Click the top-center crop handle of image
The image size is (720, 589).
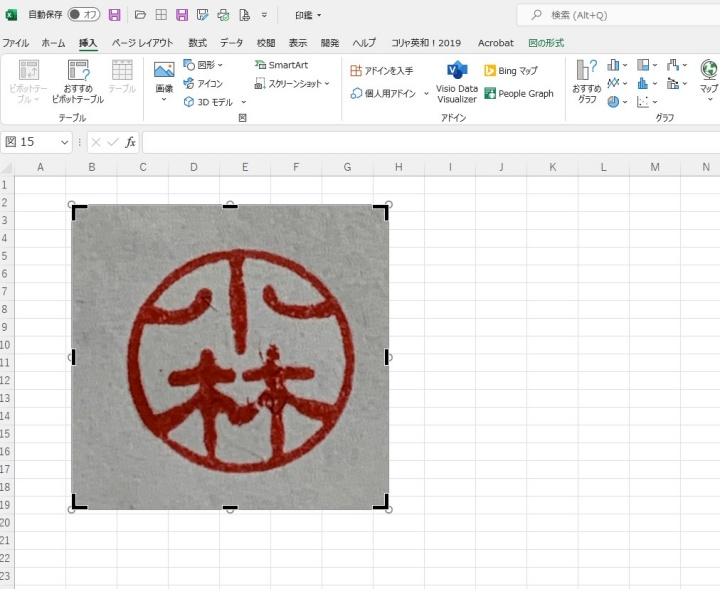point(230,206)
